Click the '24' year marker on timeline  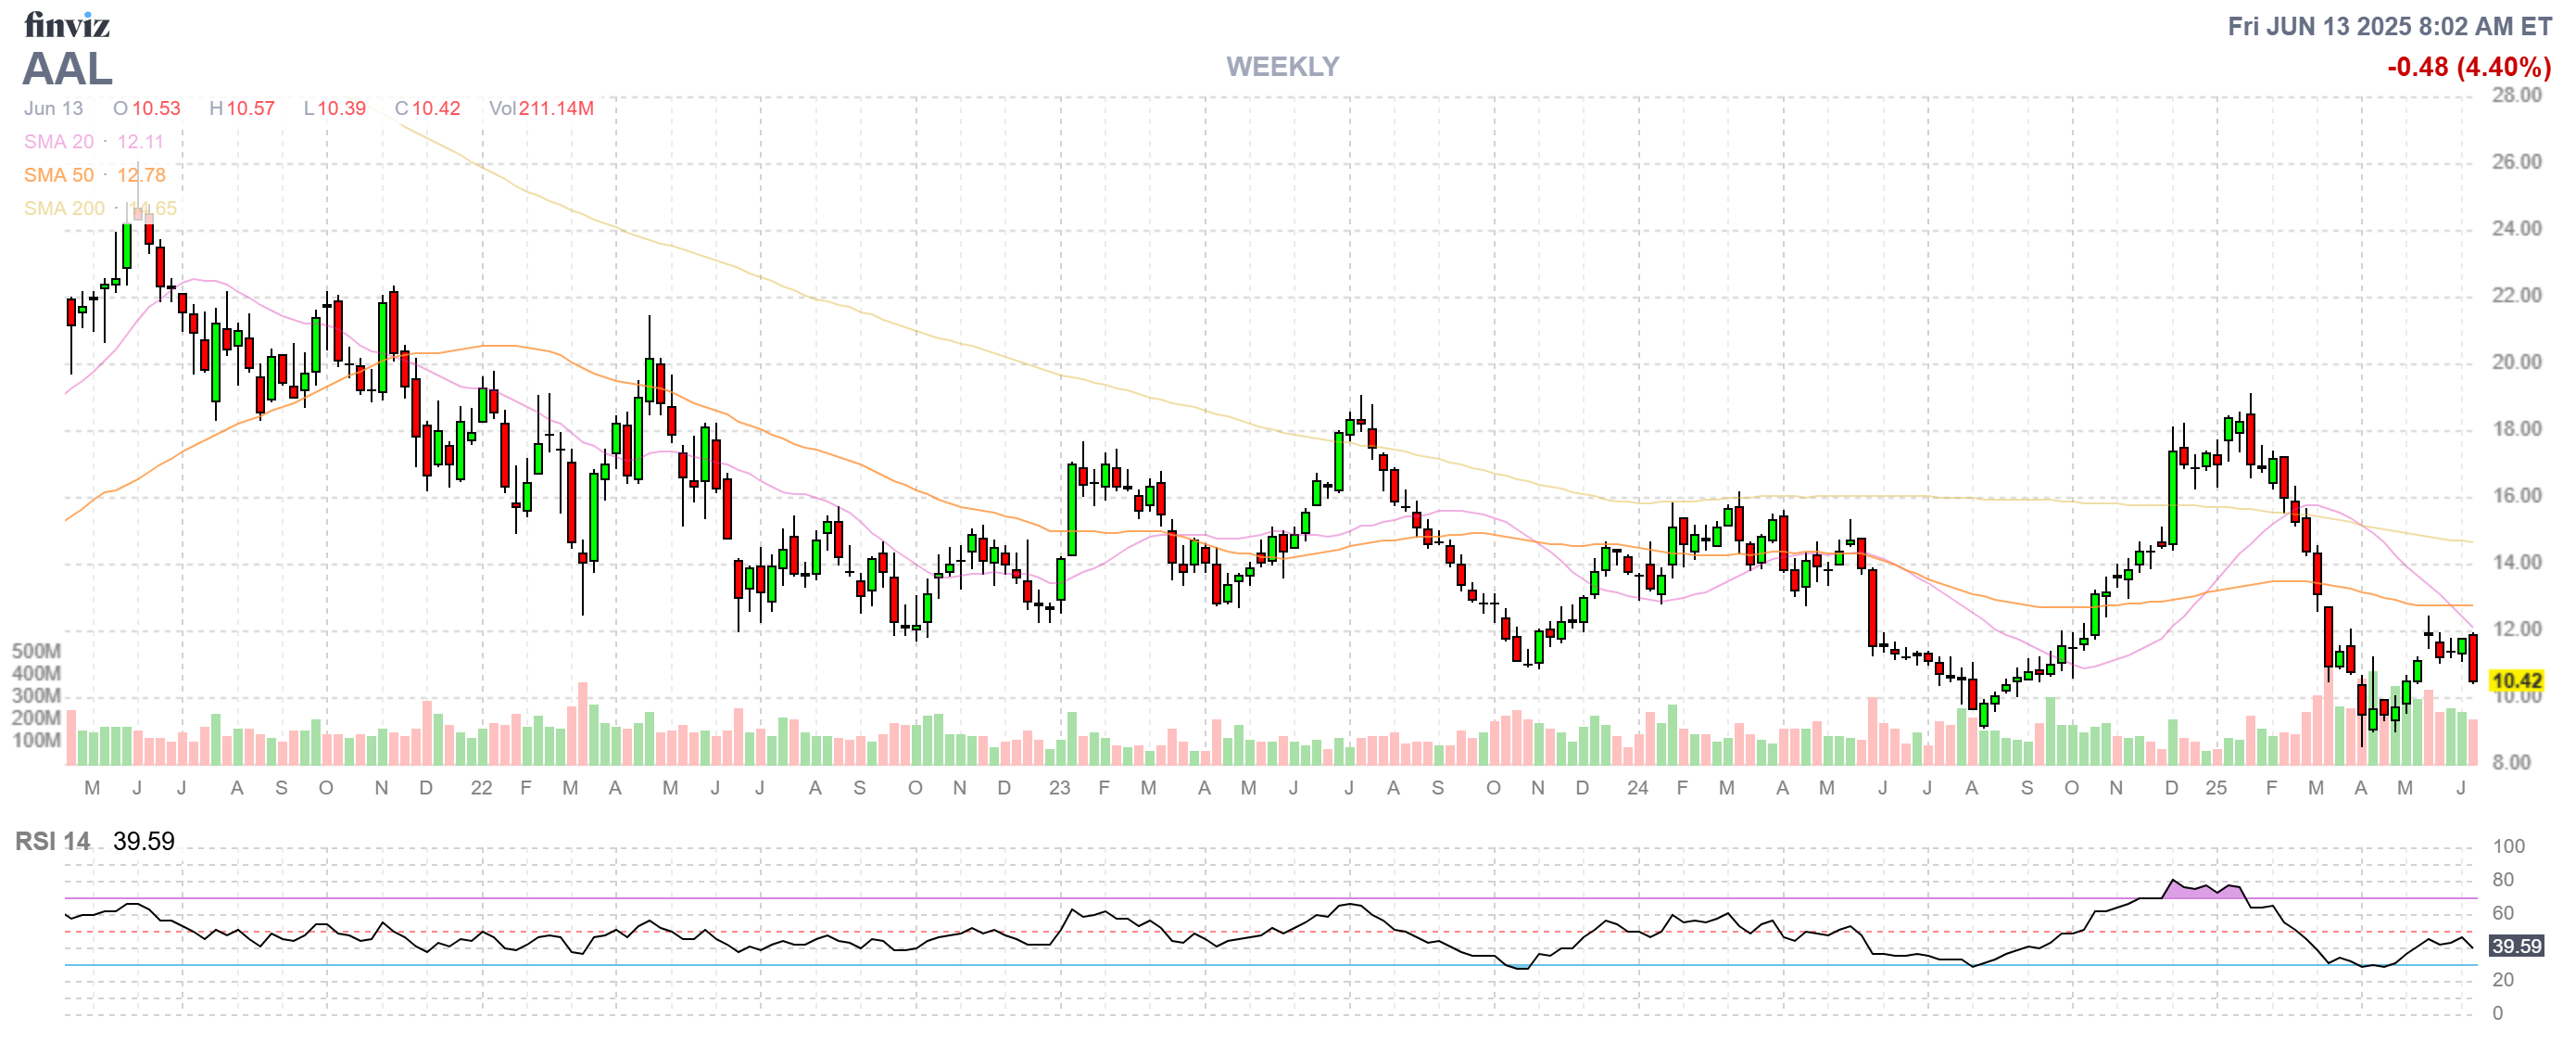[x=1637, y=788]
